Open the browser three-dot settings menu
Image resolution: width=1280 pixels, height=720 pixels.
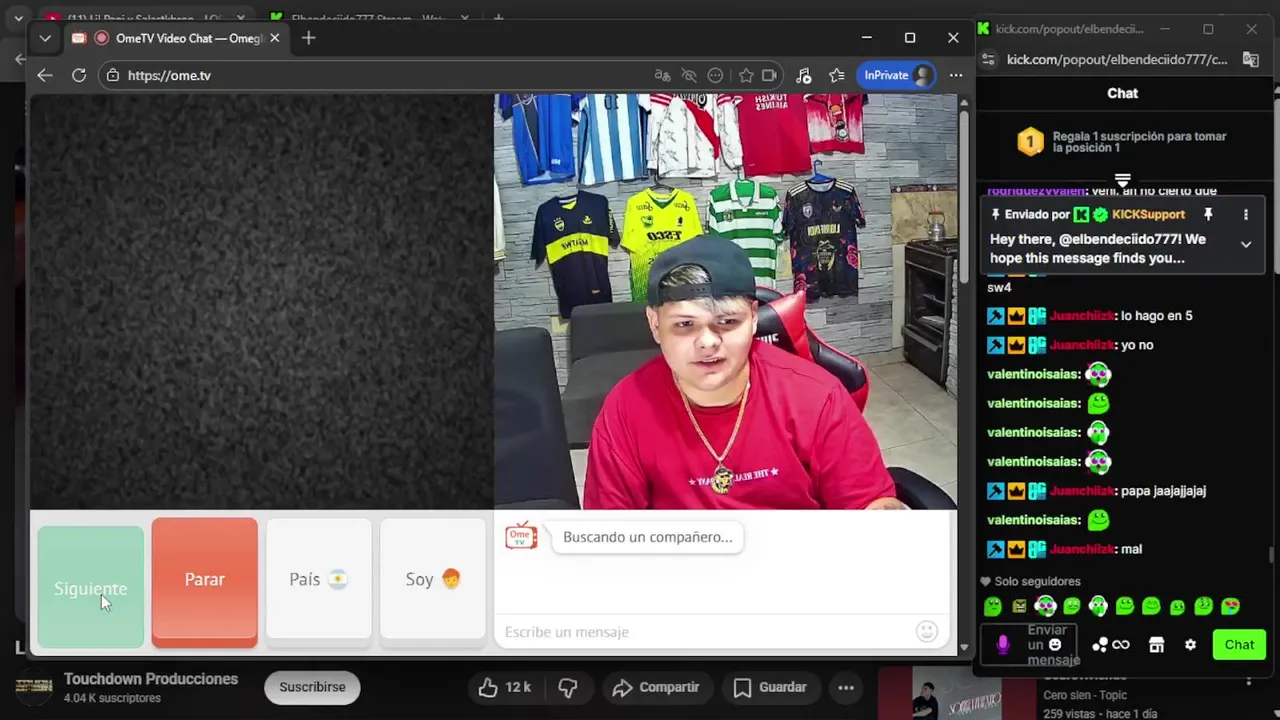click(x=956, y=75)
